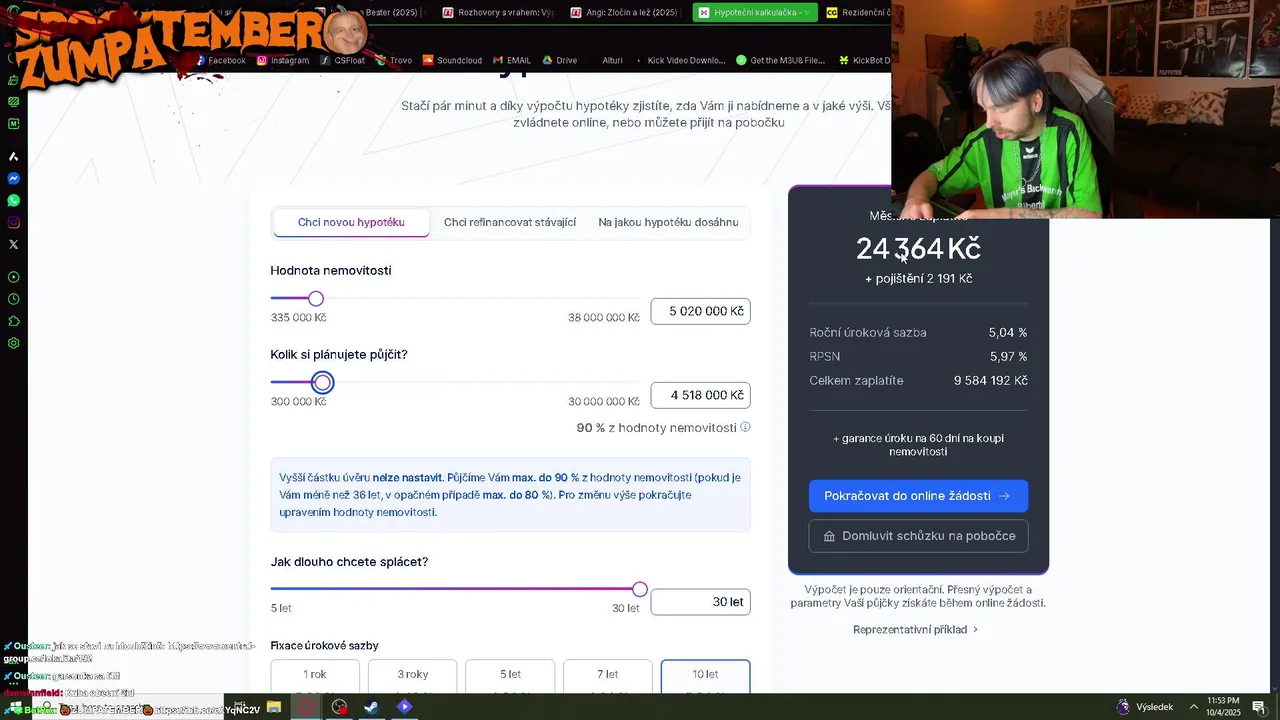Open WhatsApp in the browser sidebar
The image size is (1280, 720).
click(13, 200)
